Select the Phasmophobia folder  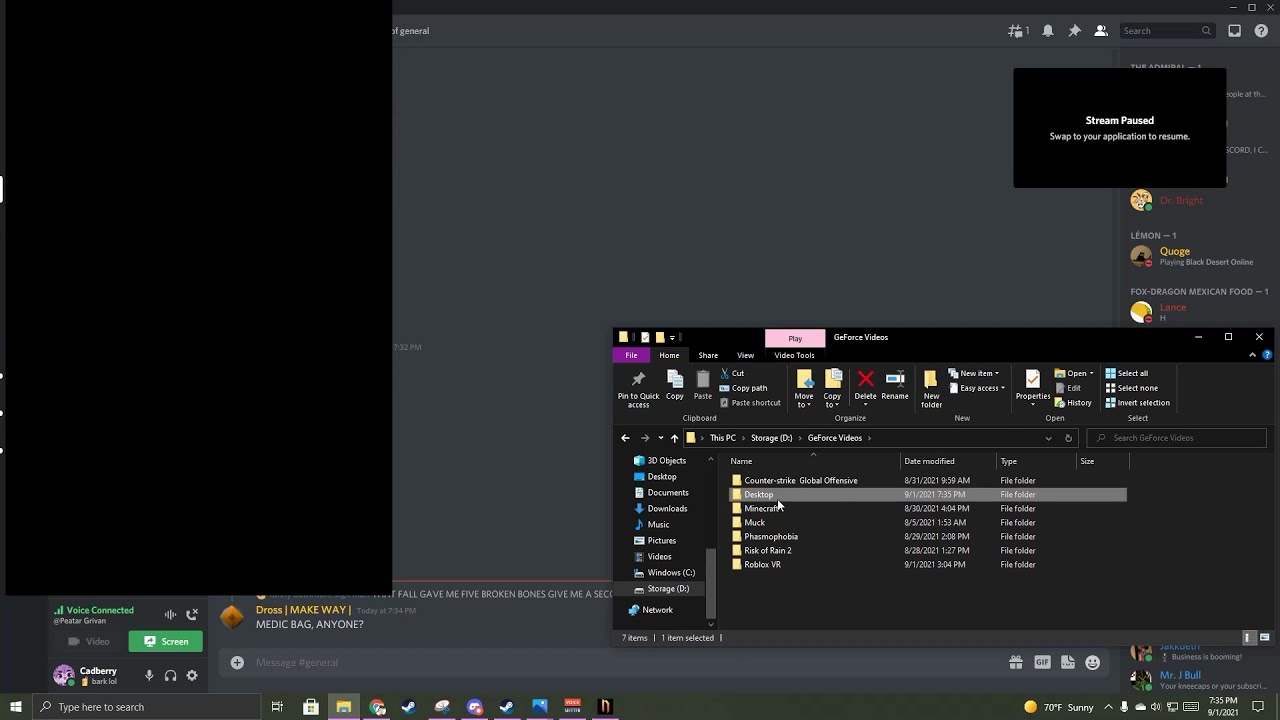click(x=770, y=537)
